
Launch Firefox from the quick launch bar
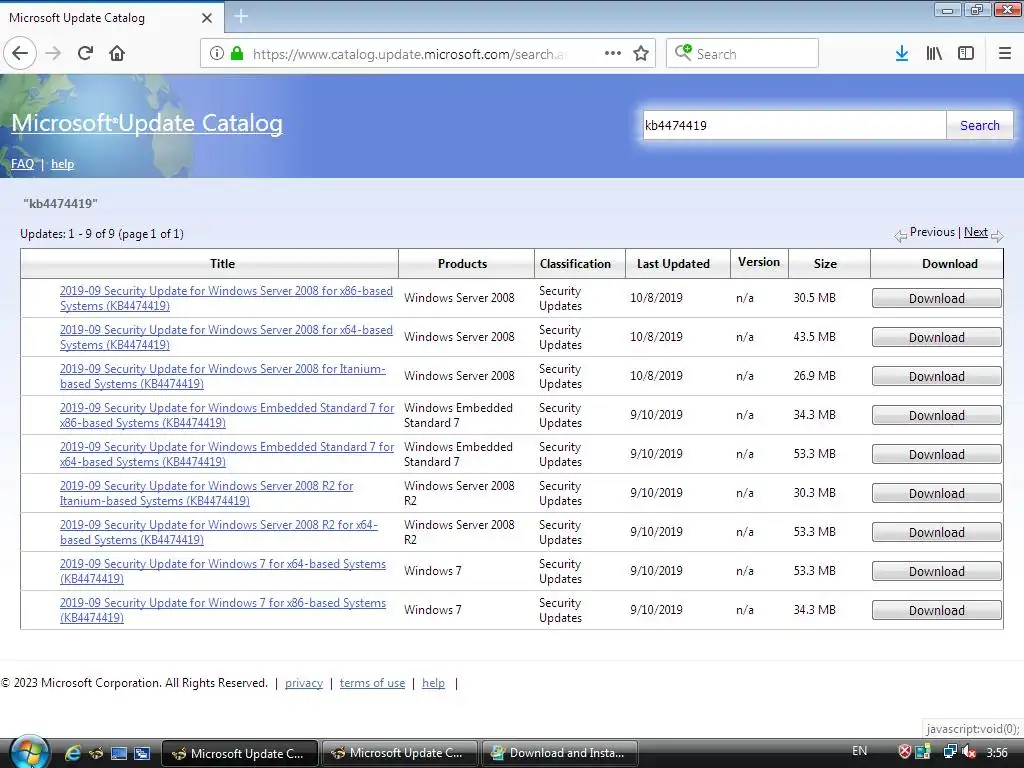click(95, 753)
